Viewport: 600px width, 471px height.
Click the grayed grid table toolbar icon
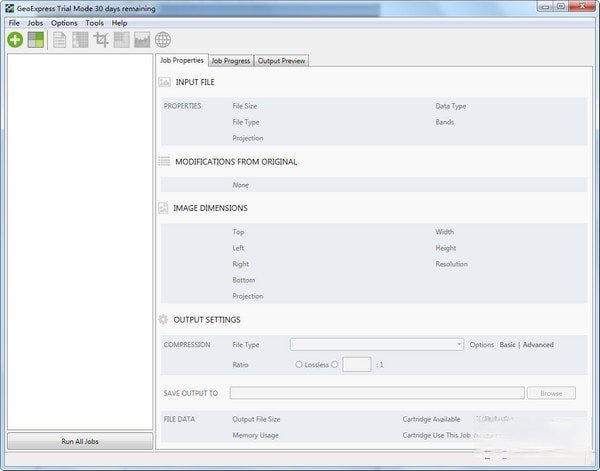pos(80,40)
